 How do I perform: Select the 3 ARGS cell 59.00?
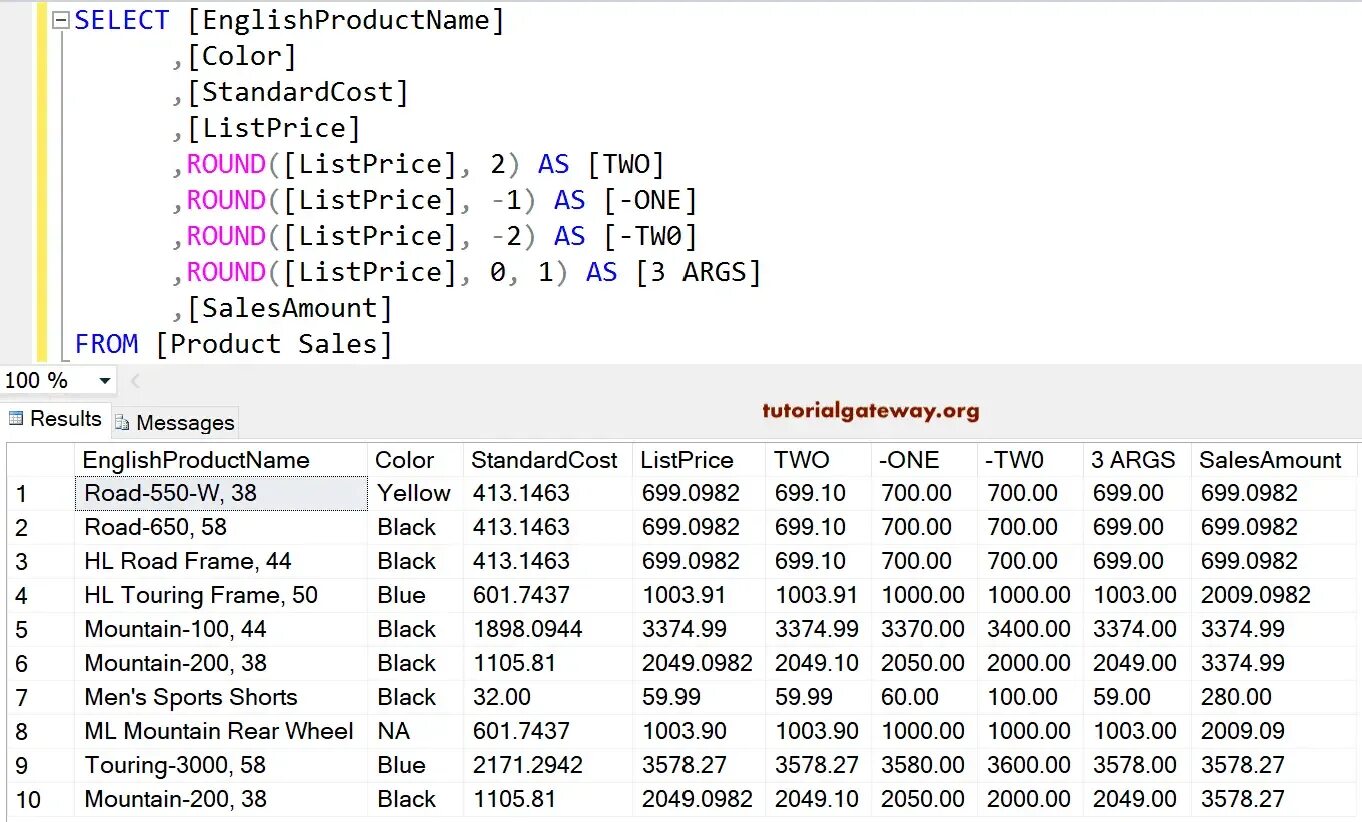1137,698
